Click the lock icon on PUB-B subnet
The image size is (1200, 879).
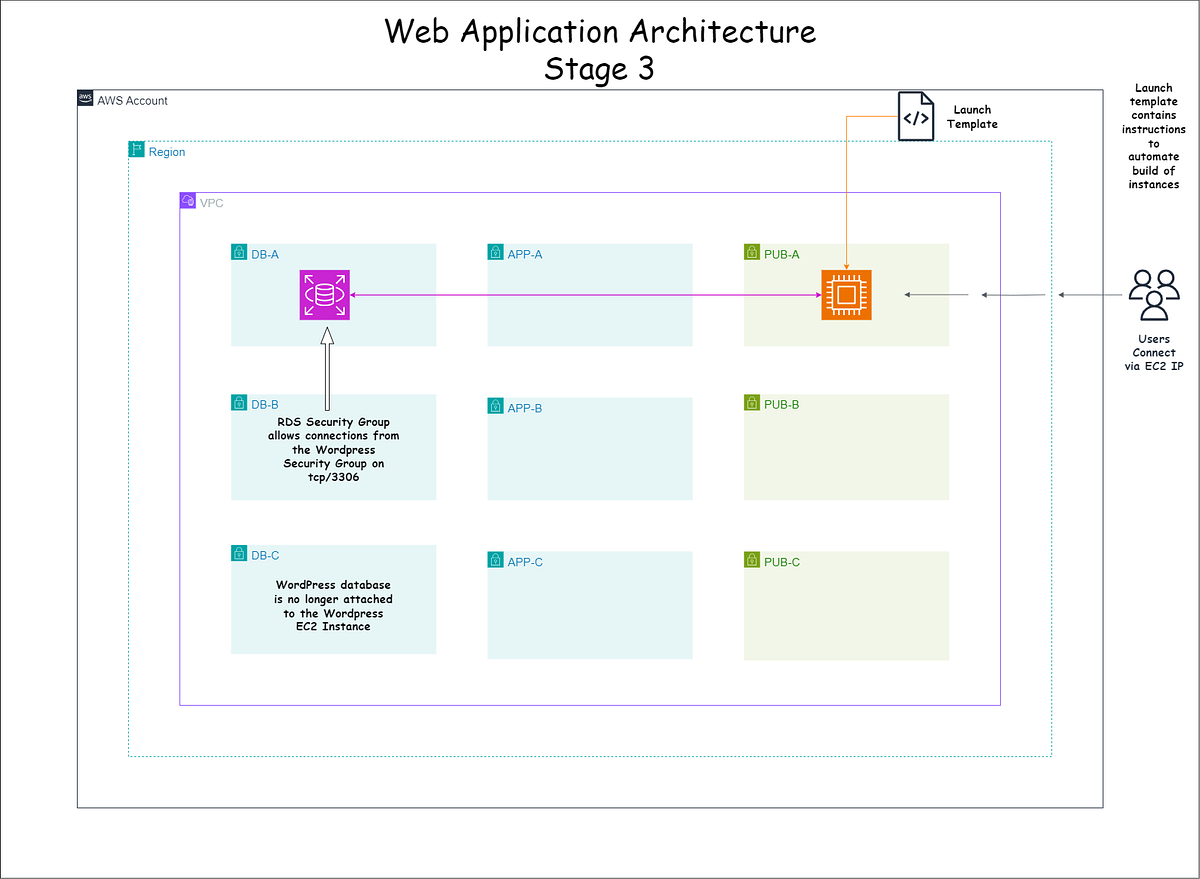751,400
